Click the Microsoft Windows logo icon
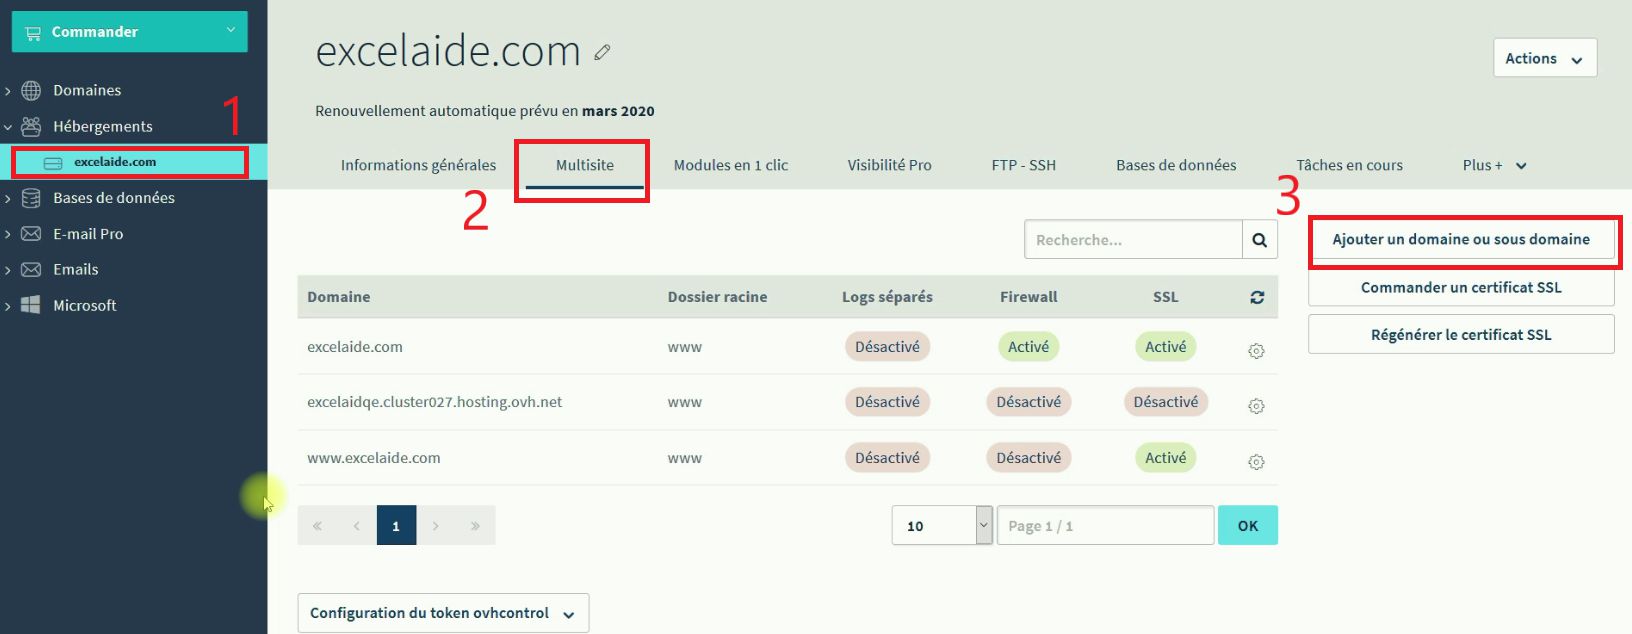1632x634 pixels. tap(31, 305)
